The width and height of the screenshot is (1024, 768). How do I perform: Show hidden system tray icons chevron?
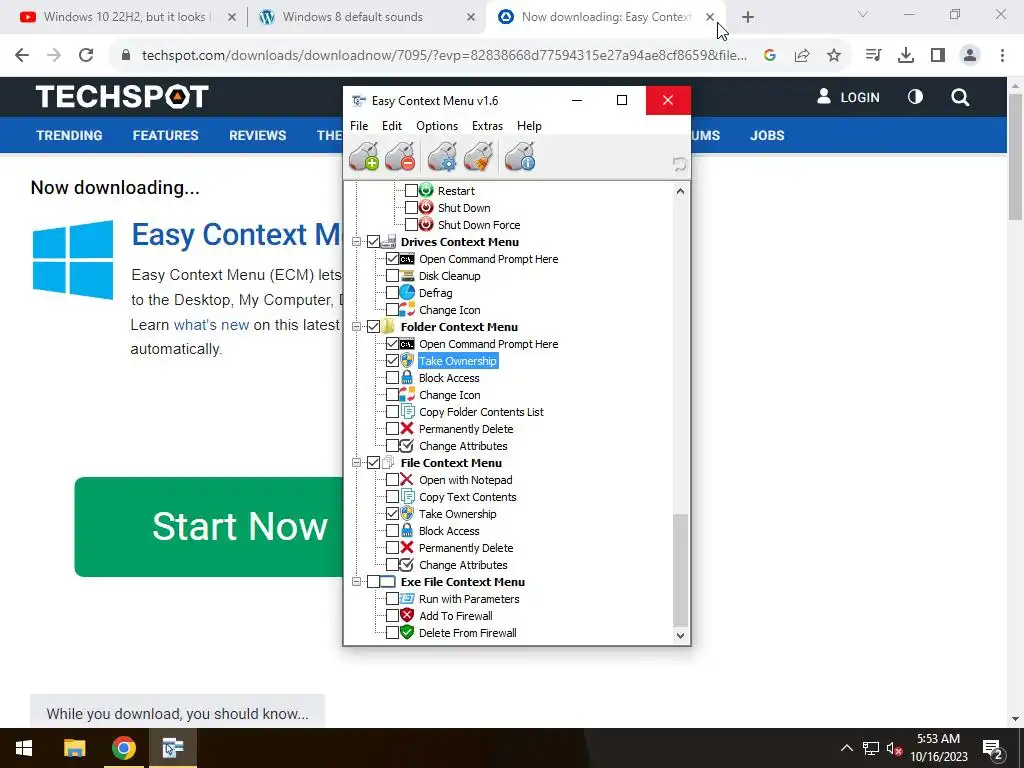(846, 748)
